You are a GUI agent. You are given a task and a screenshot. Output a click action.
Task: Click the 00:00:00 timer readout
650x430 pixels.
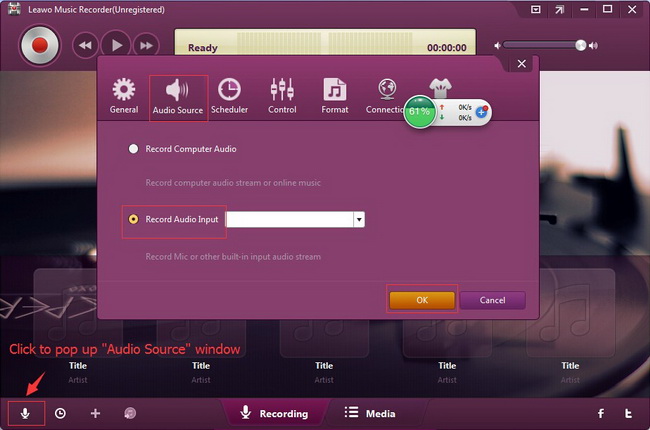(x=447, y=48)
